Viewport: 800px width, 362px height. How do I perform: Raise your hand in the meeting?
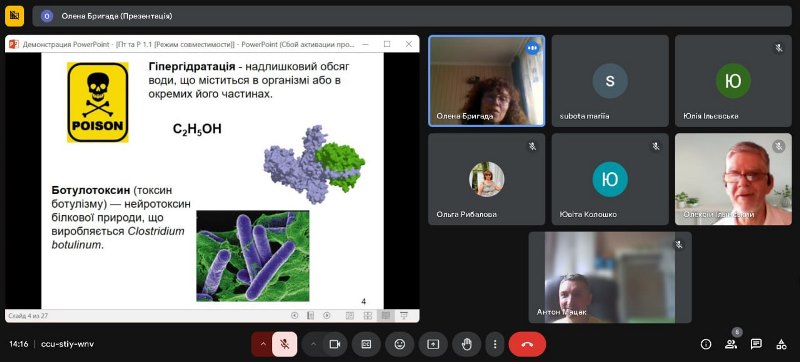tap(466, 345)
